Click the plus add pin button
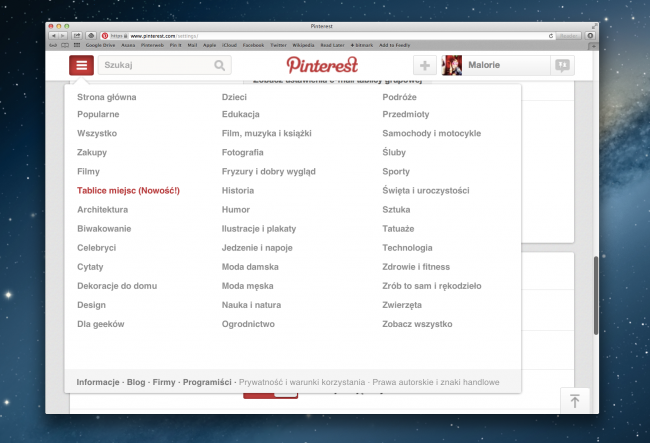Screen dimensions: 650x443 pos(424,65)
